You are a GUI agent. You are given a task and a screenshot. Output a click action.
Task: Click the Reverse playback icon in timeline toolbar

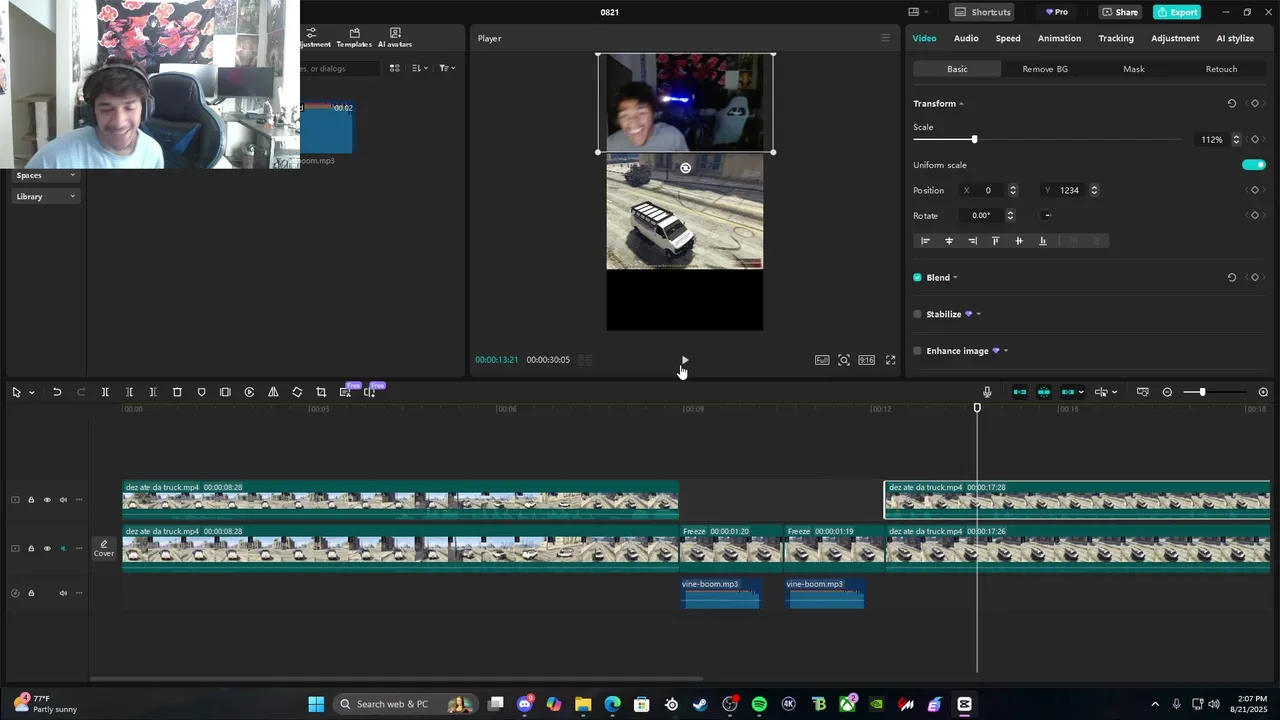[x=249, y=392]
